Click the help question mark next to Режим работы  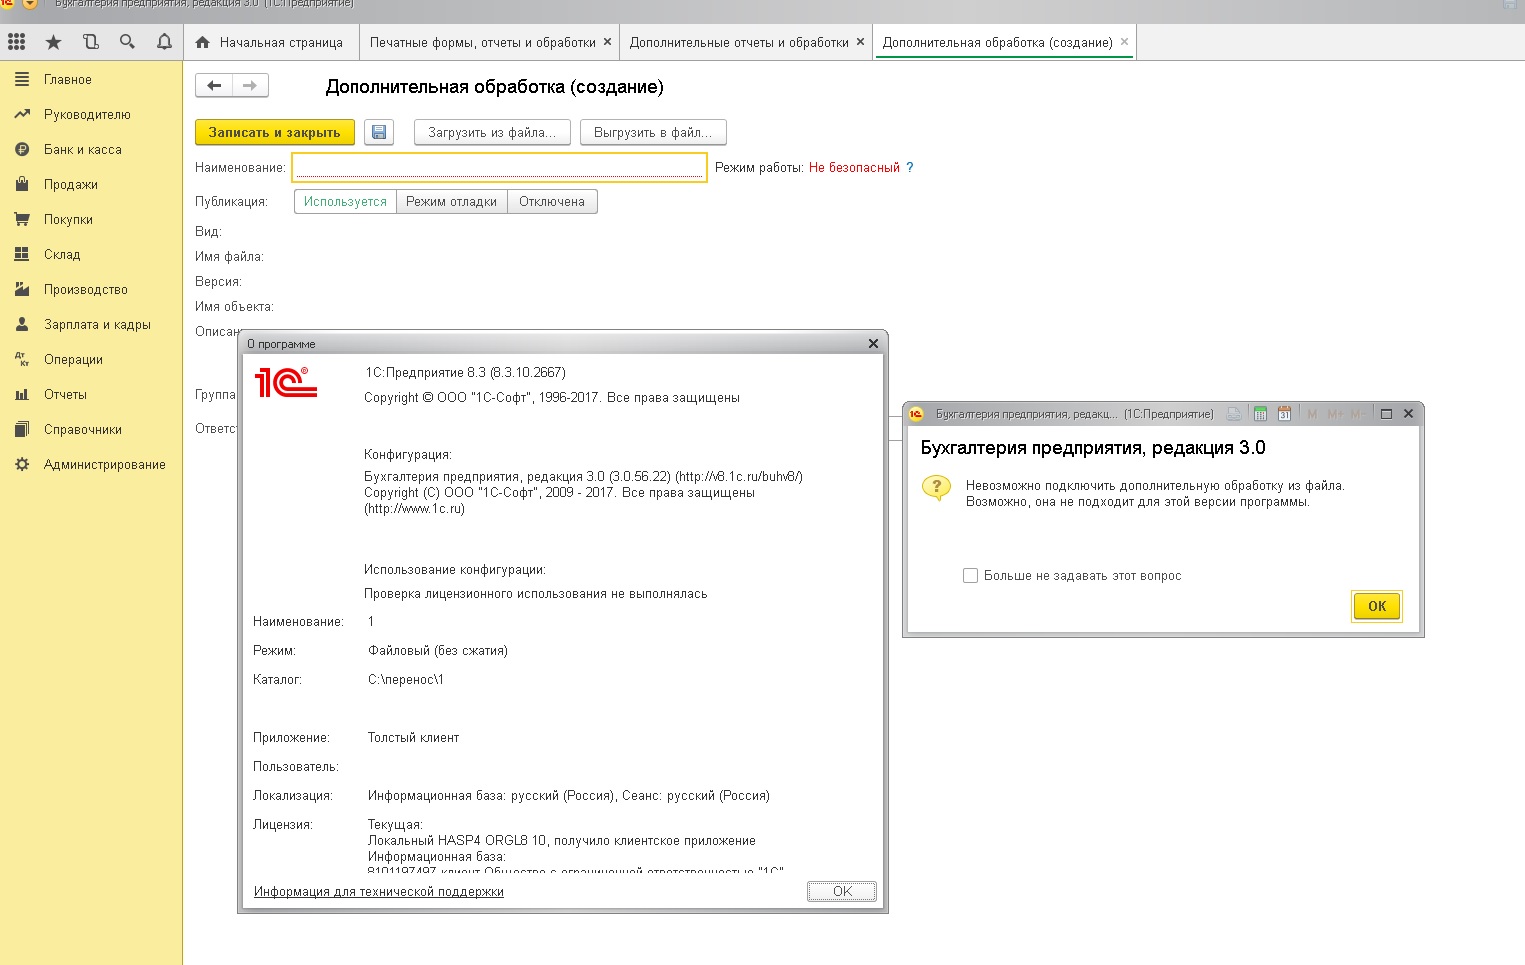(x=910, y=168)
